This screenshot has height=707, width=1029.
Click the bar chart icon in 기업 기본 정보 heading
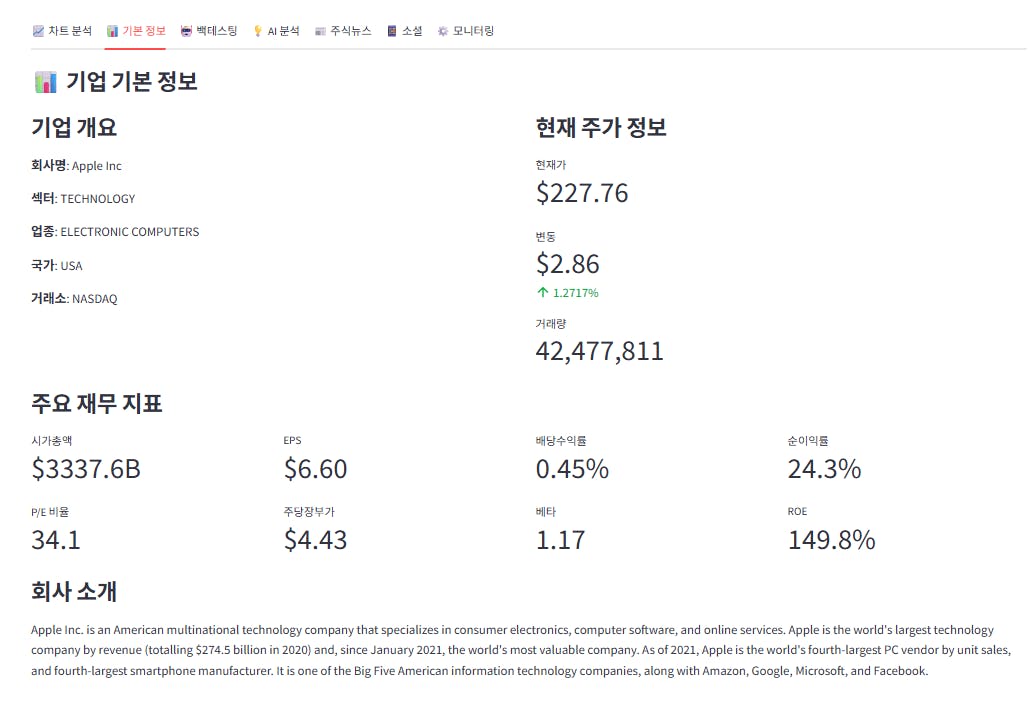(45, 82)
